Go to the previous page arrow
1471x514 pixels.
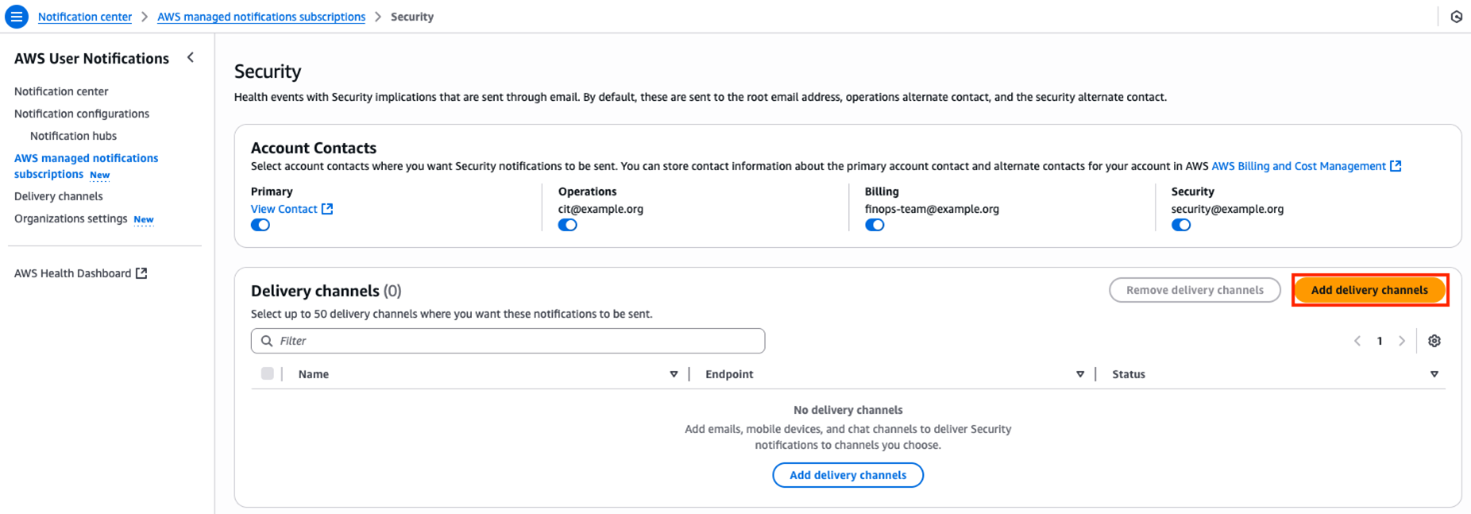pos(1357,341)
